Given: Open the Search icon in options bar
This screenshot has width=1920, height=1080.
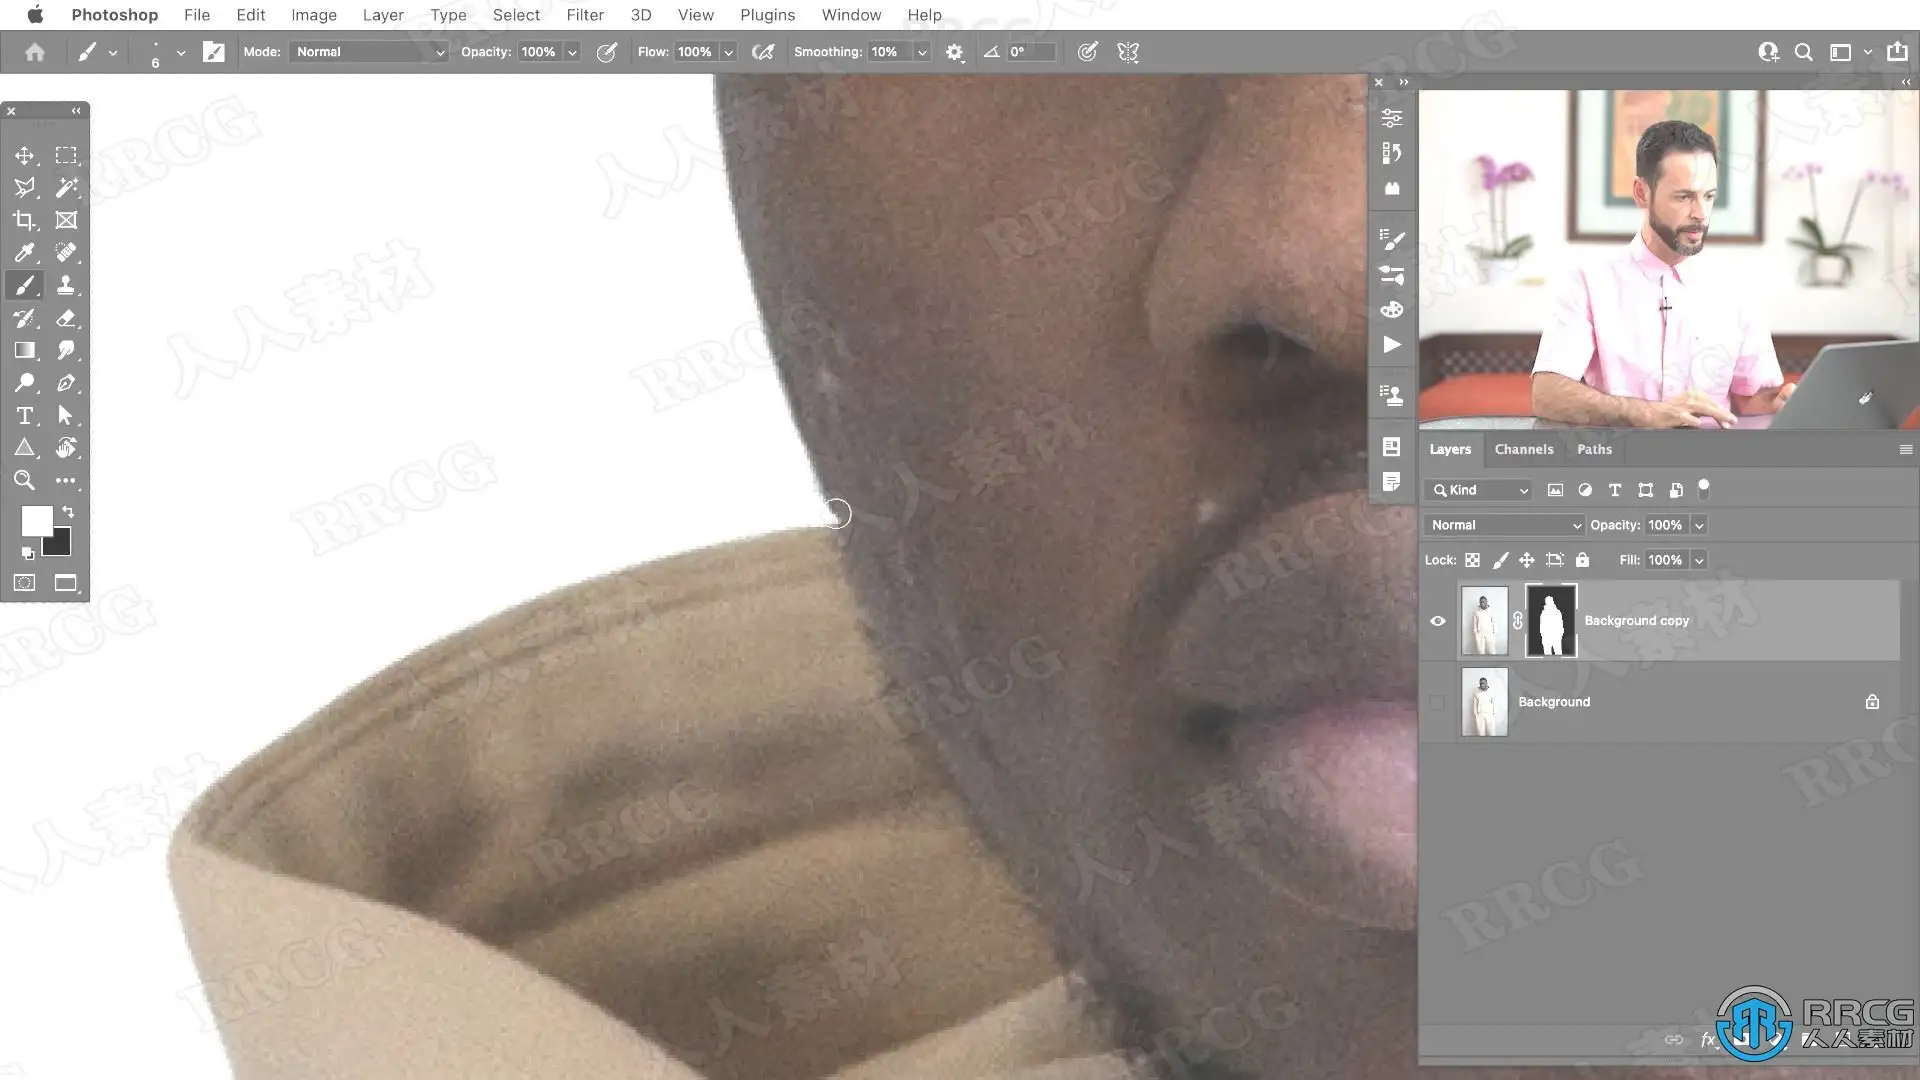Looking at the screenshot, I should (x=1804, y=52).
